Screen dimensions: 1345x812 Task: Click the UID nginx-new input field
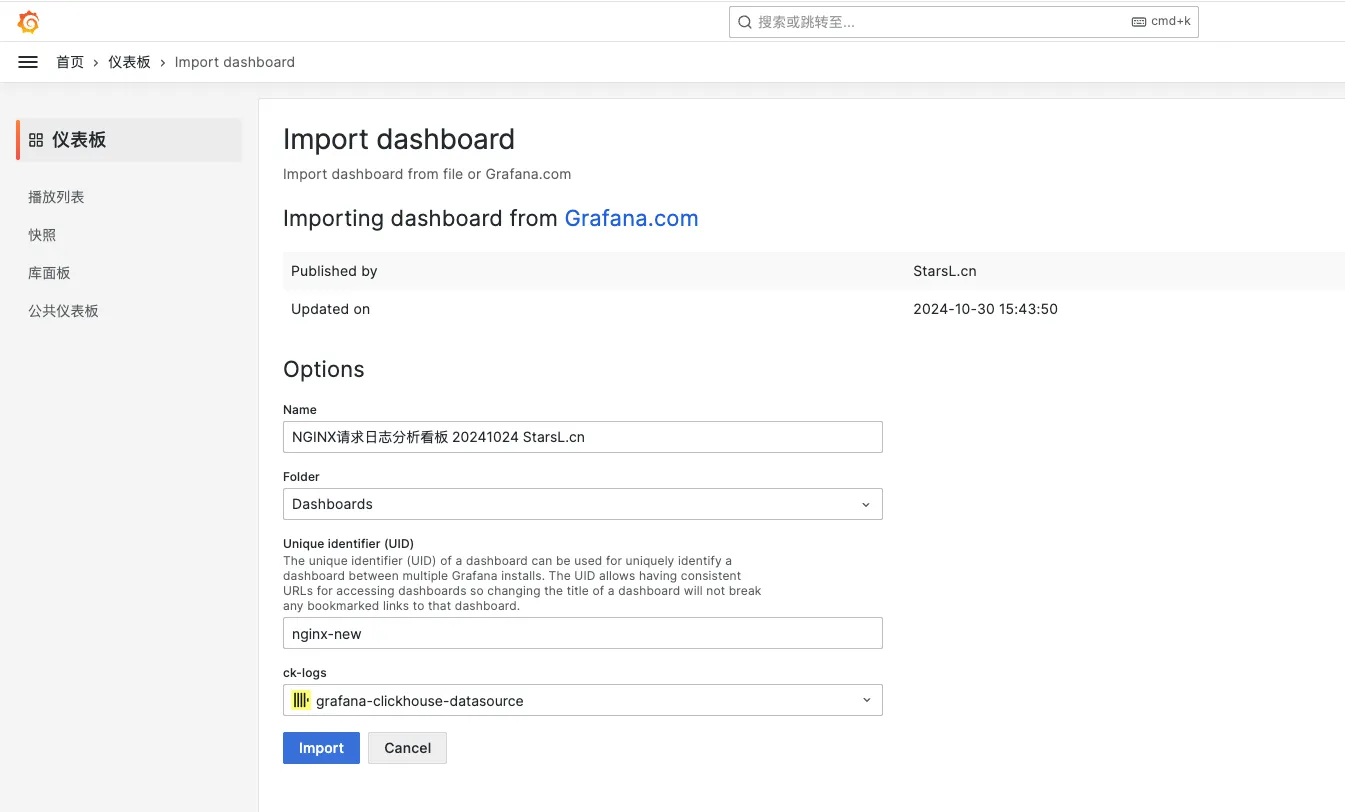tap(582, 633)
